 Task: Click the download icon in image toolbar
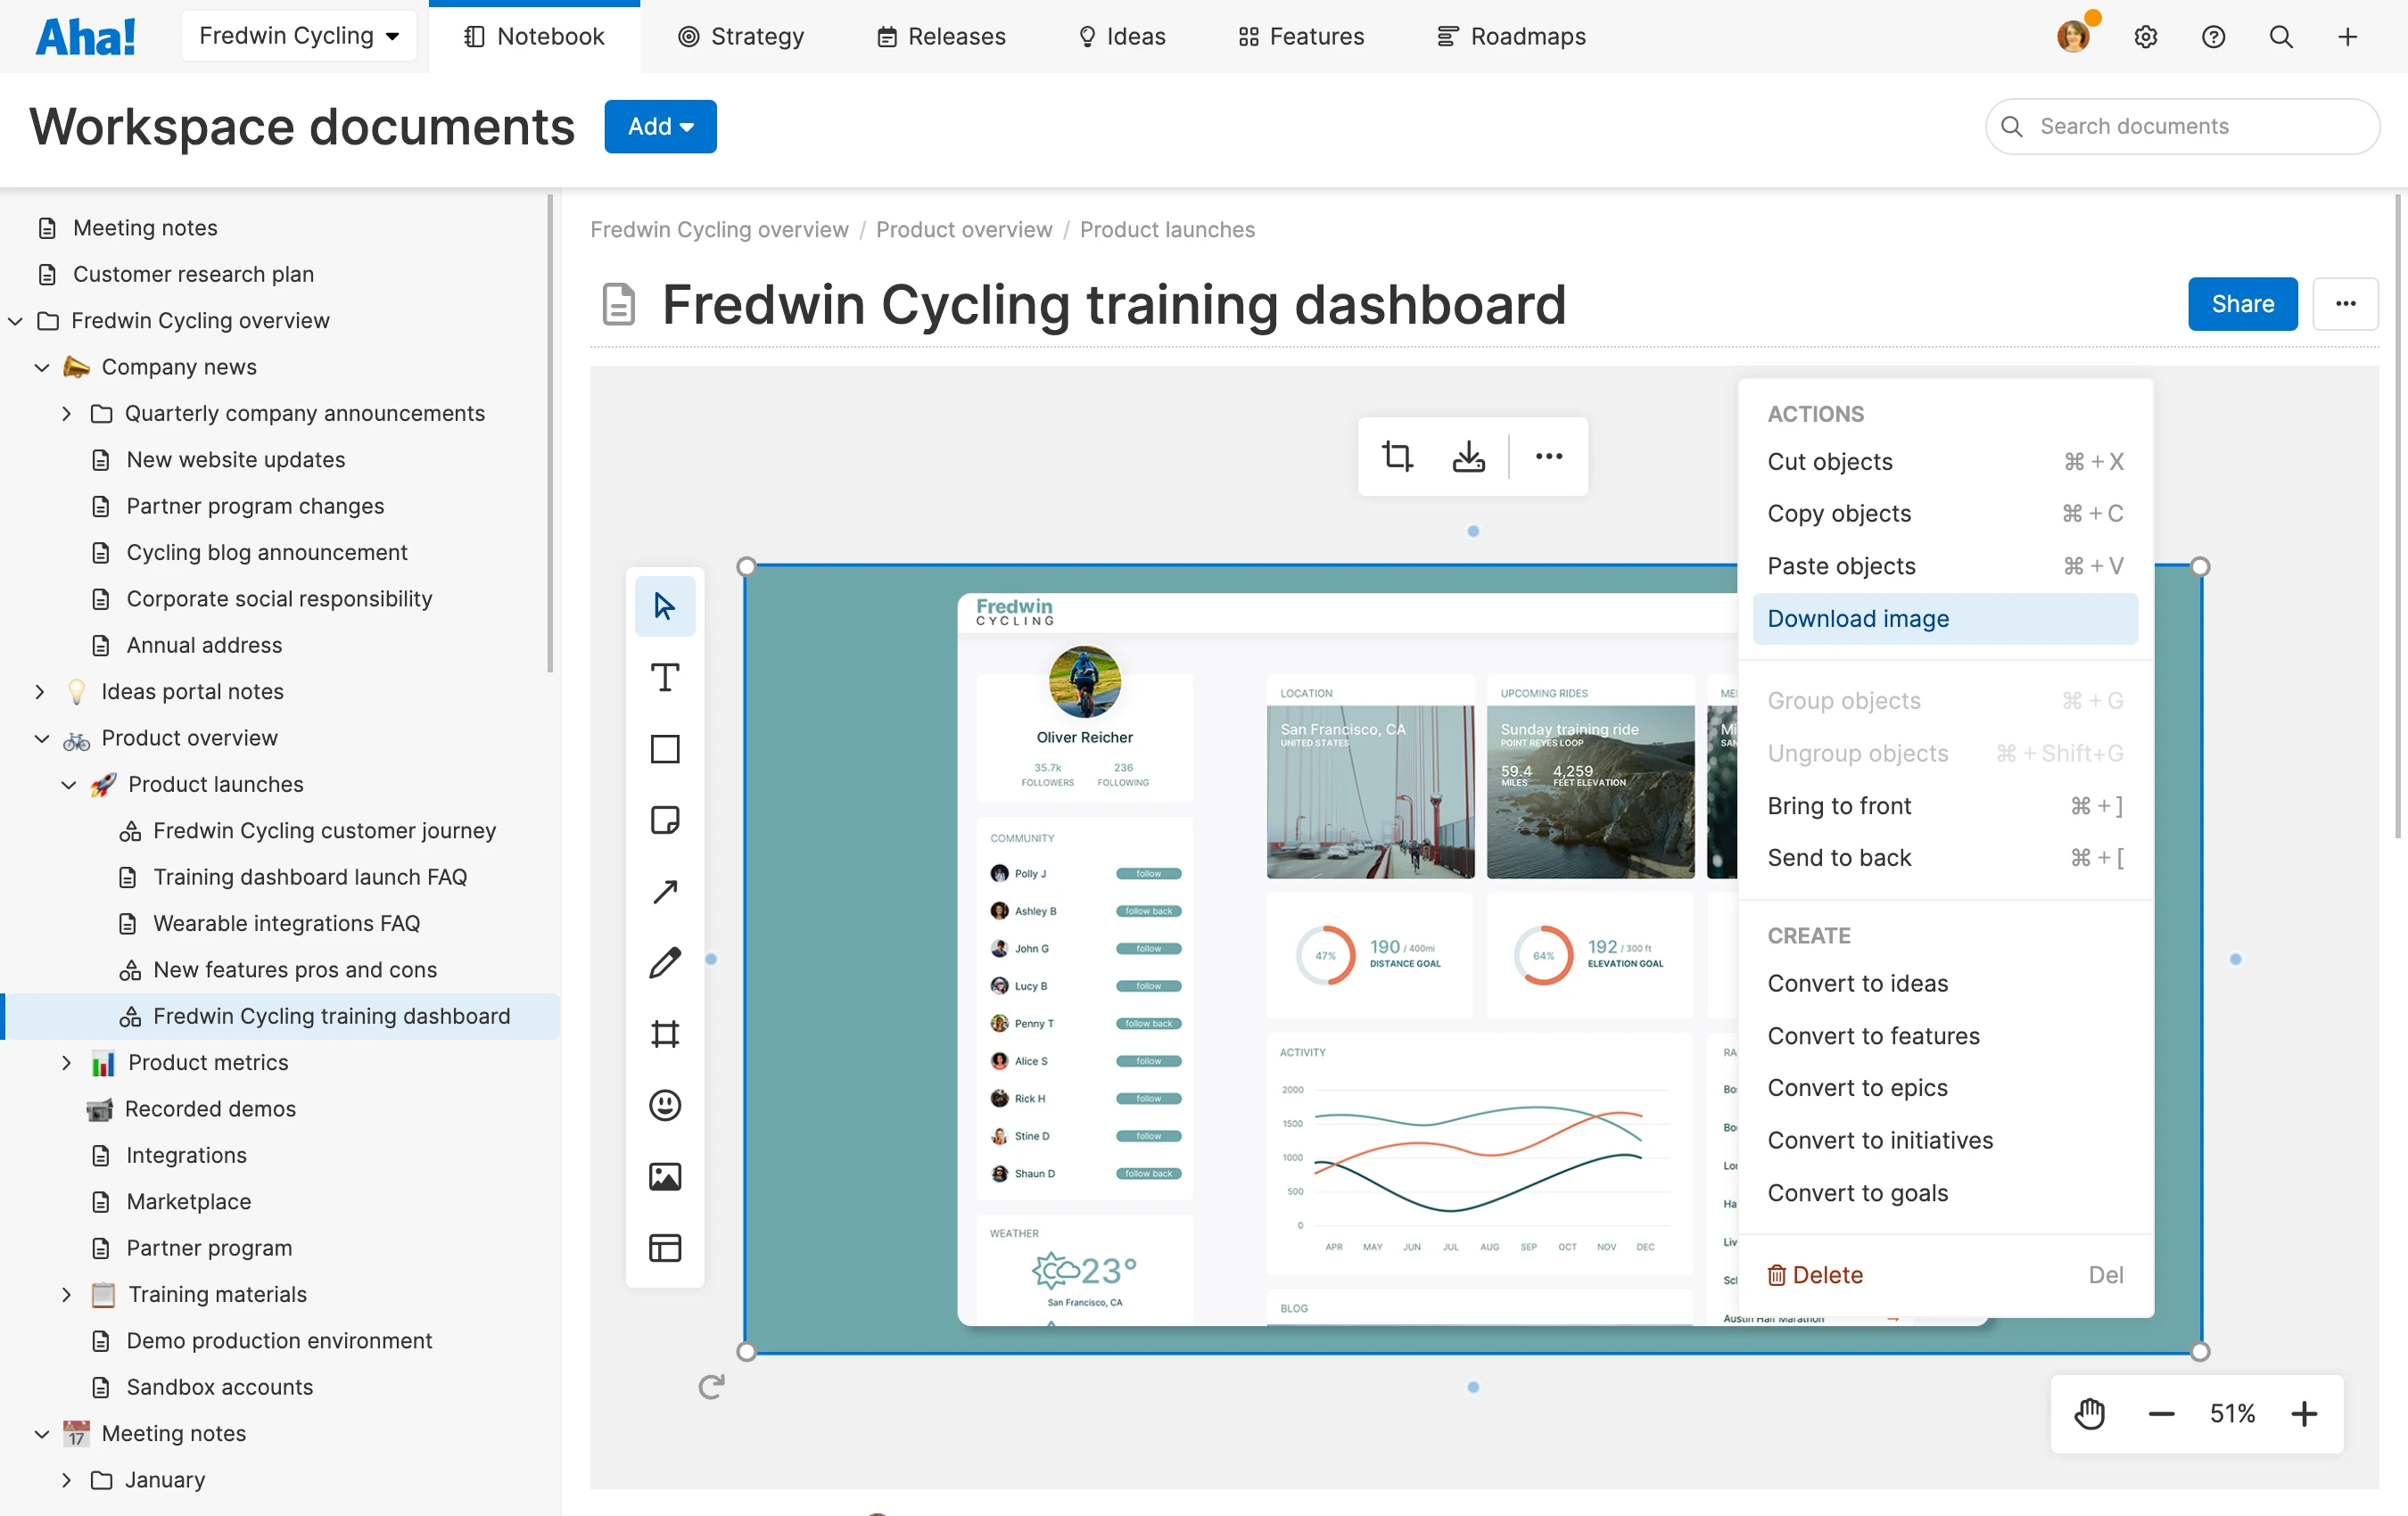(1467, 456)
